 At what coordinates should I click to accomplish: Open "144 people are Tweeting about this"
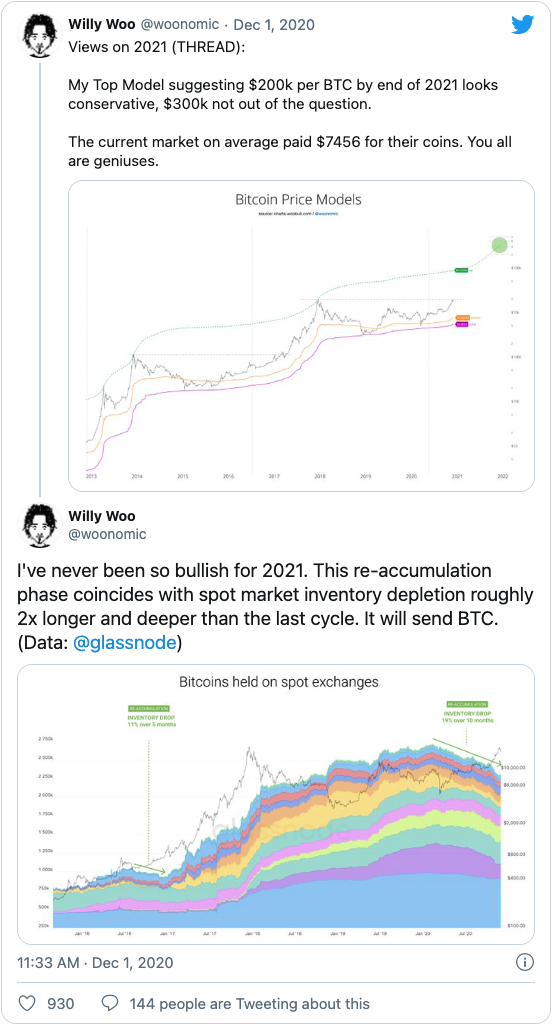(x=249, y=1003)
